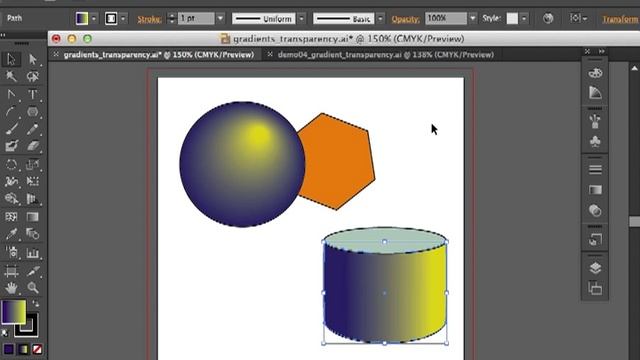
Task: Select the Symbol Sprayer tool
Action: click(11, 253)
